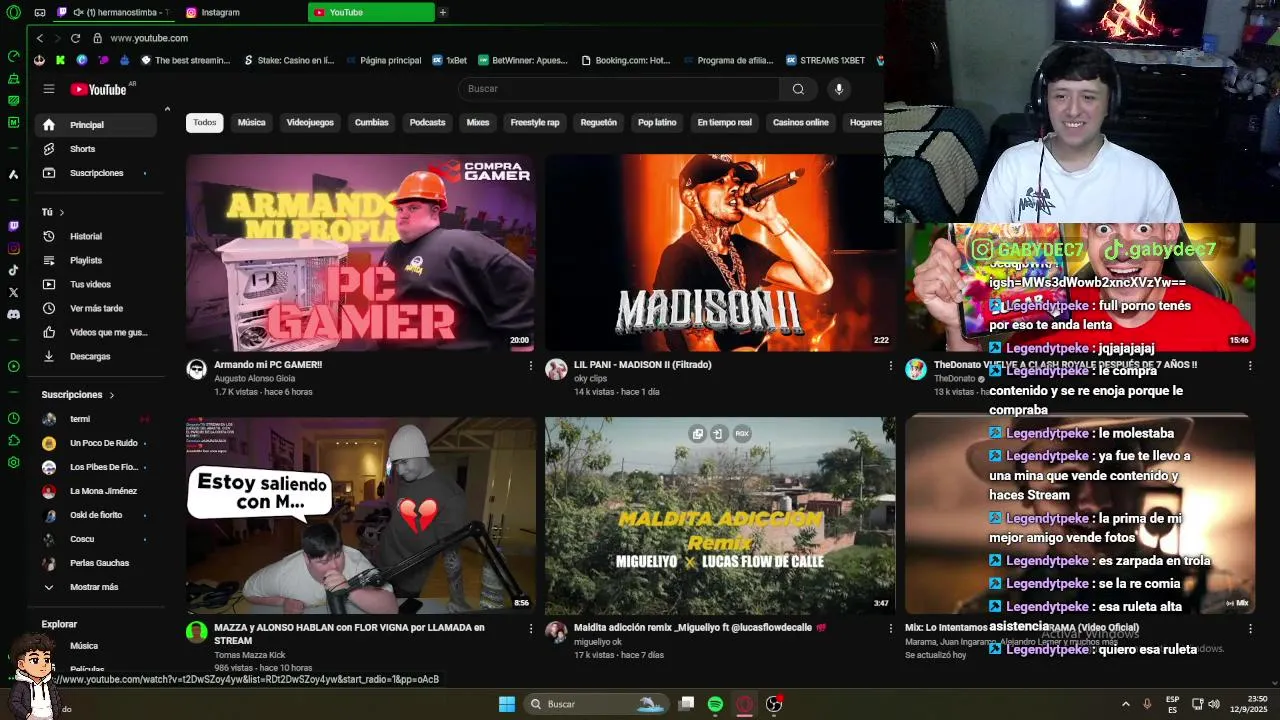The image size is (1280, 720).
Task: Open new browser tab with plus button
Action: point(442,12)
